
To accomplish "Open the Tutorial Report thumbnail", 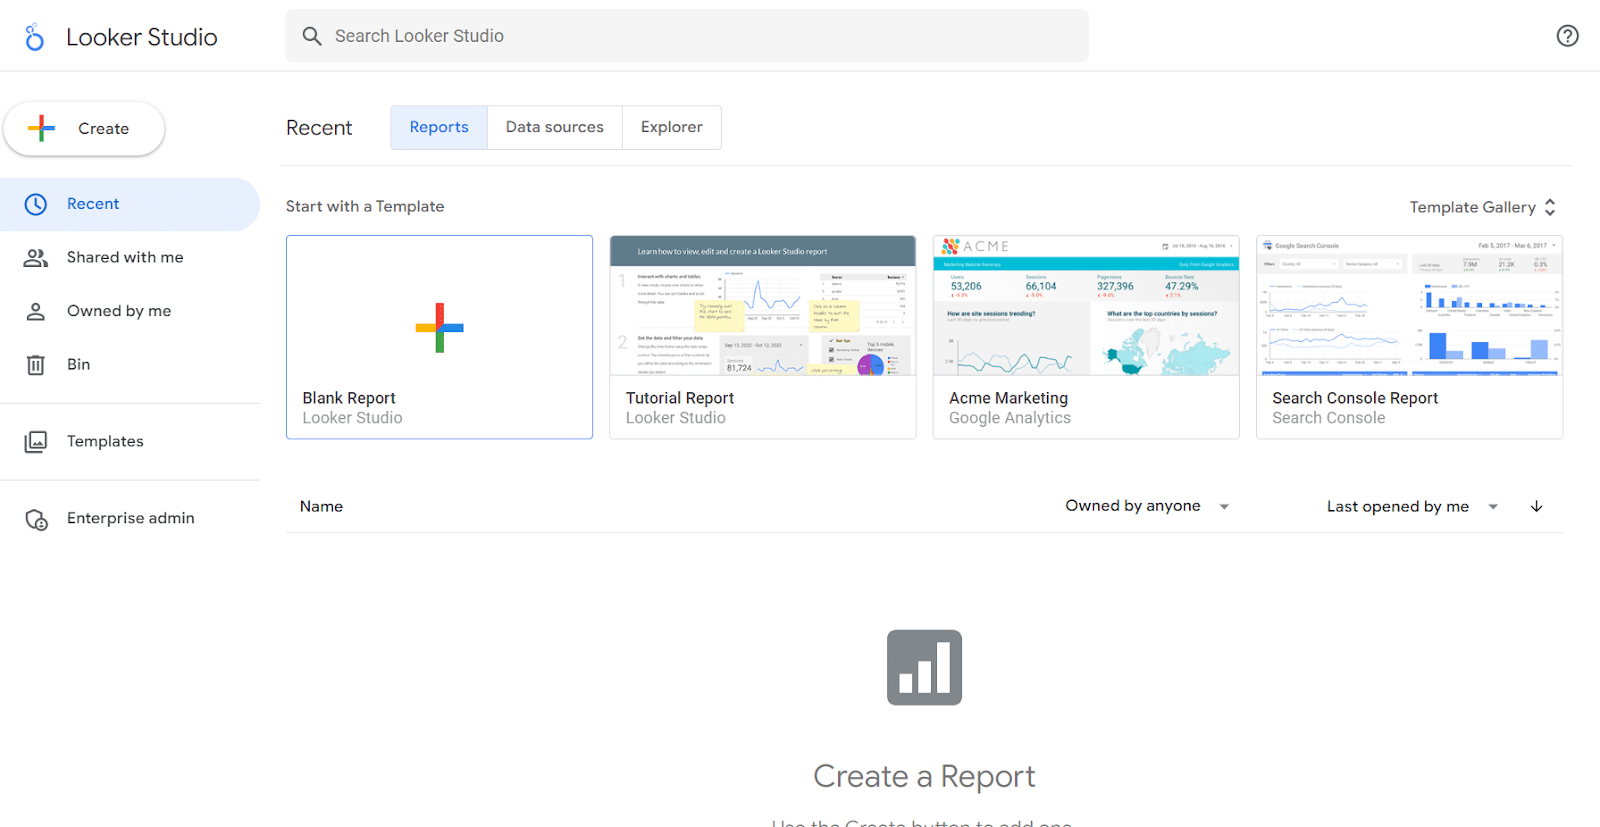I will (x=763, y=306).
